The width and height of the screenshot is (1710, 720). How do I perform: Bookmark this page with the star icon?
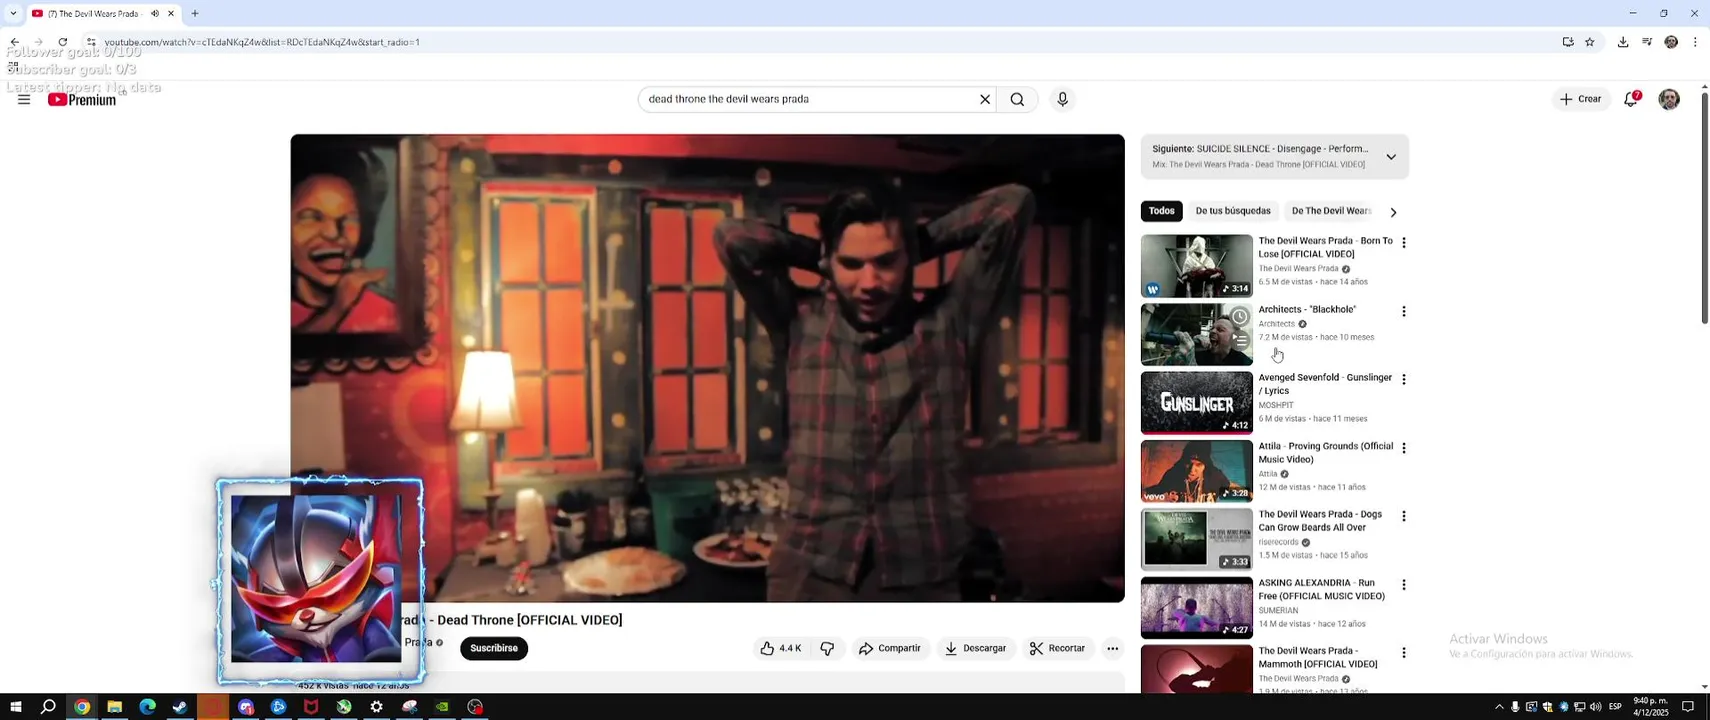coord(1589,42)
